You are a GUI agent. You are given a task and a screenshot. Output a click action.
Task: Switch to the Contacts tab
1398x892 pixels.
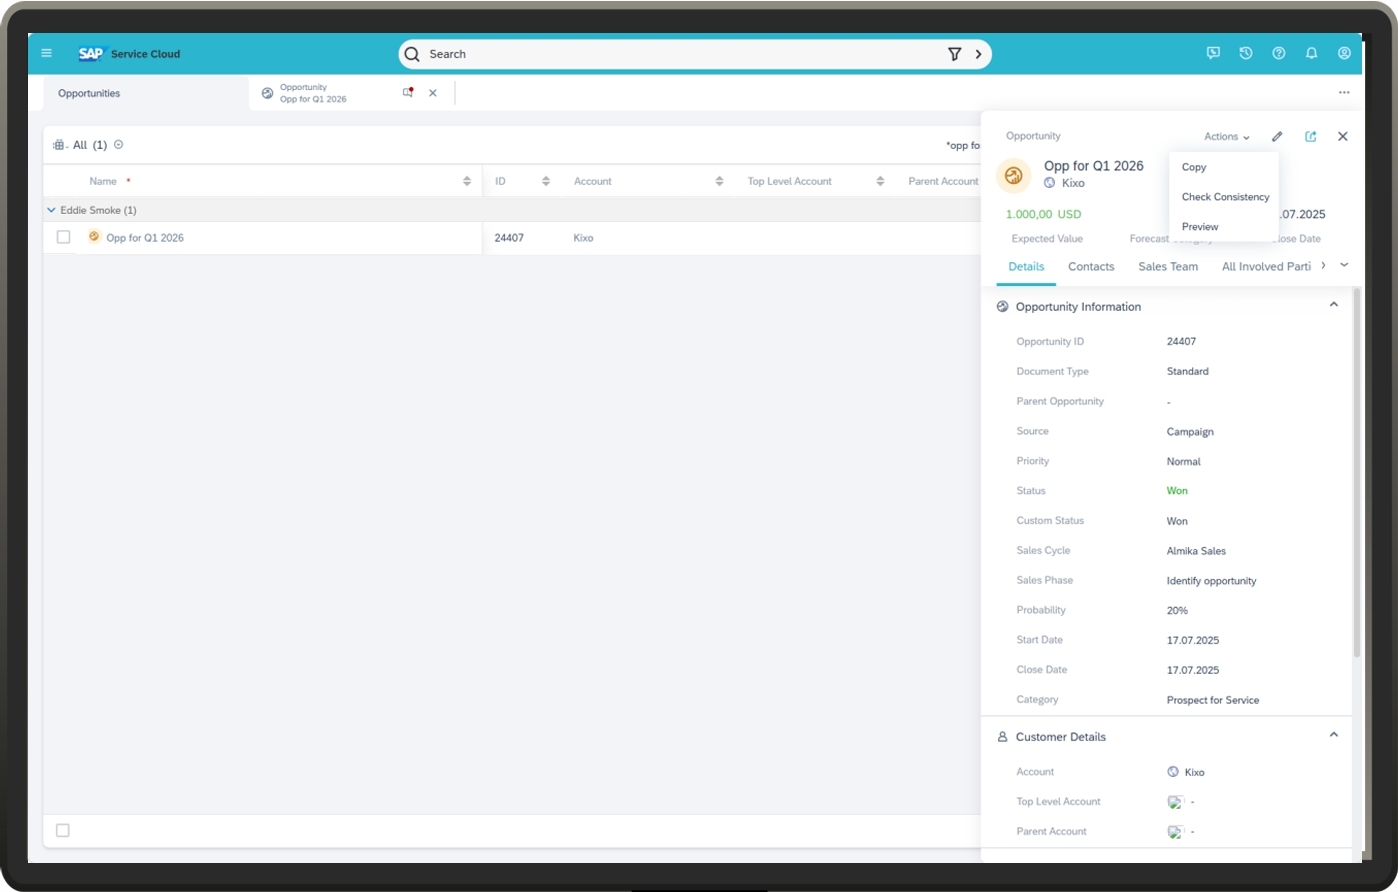(1091, 266)
